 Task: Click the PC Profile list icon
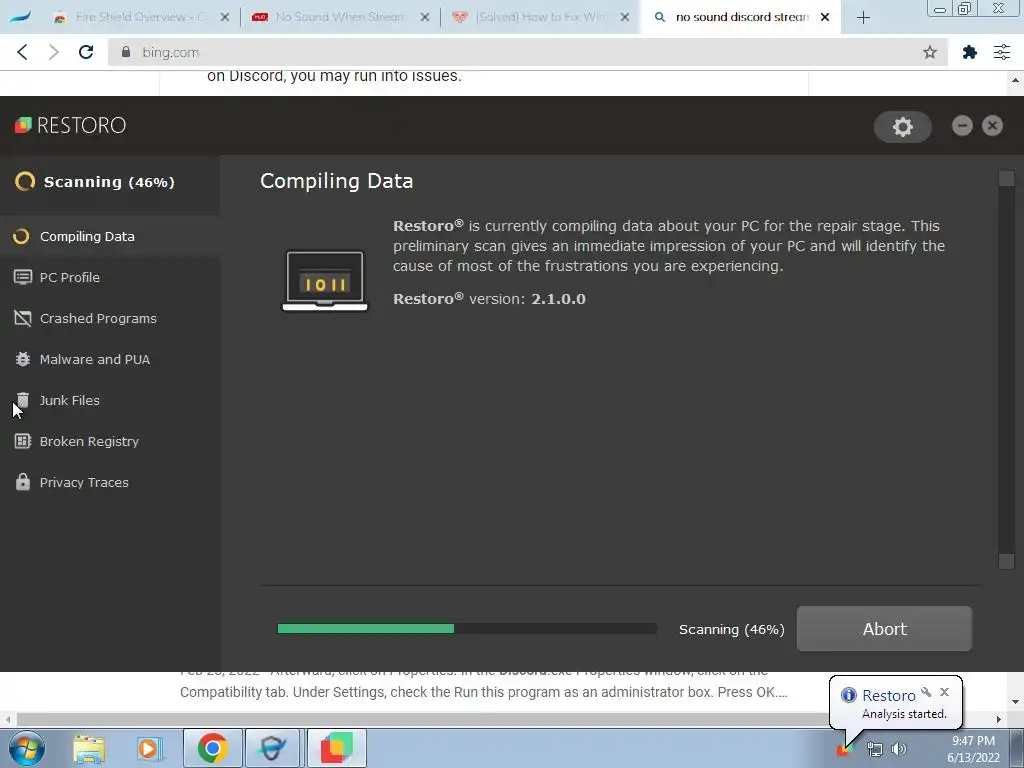pyautogui.click(x=23, y=278)
